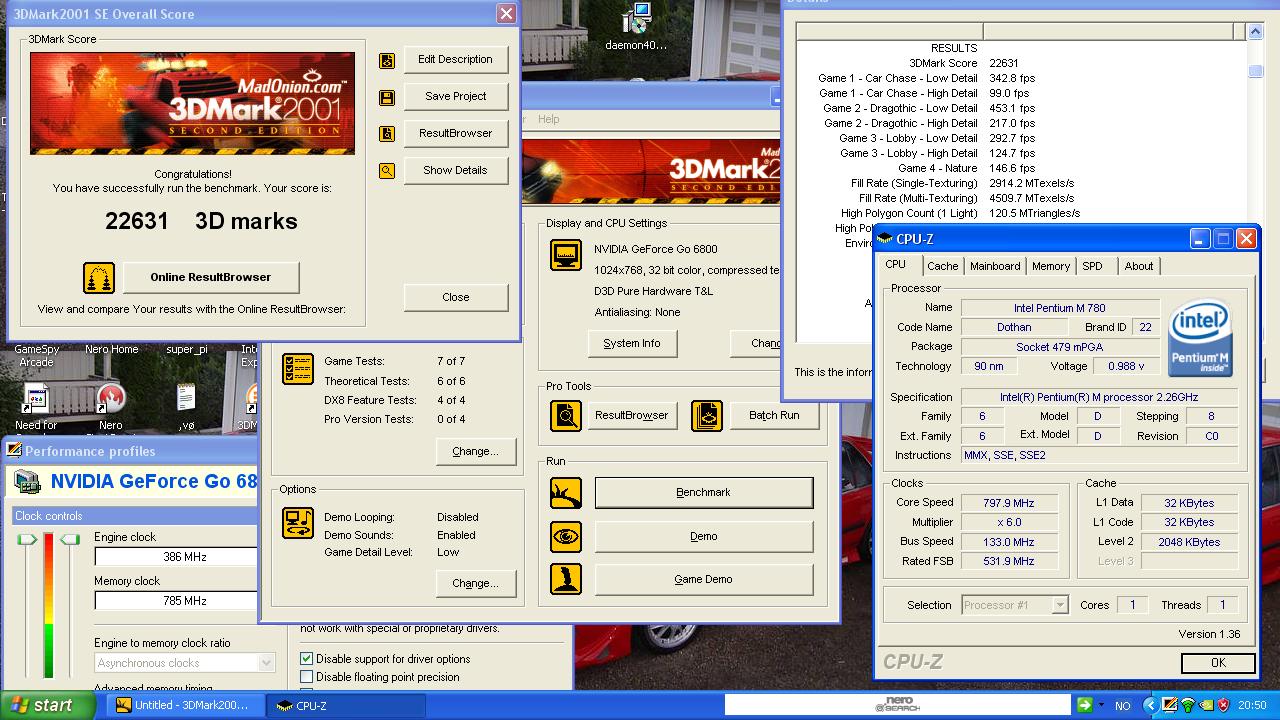Screen dimensions: 1280x720
Task: Click the Demo eye icon
Action: click(x=566, y=536)
